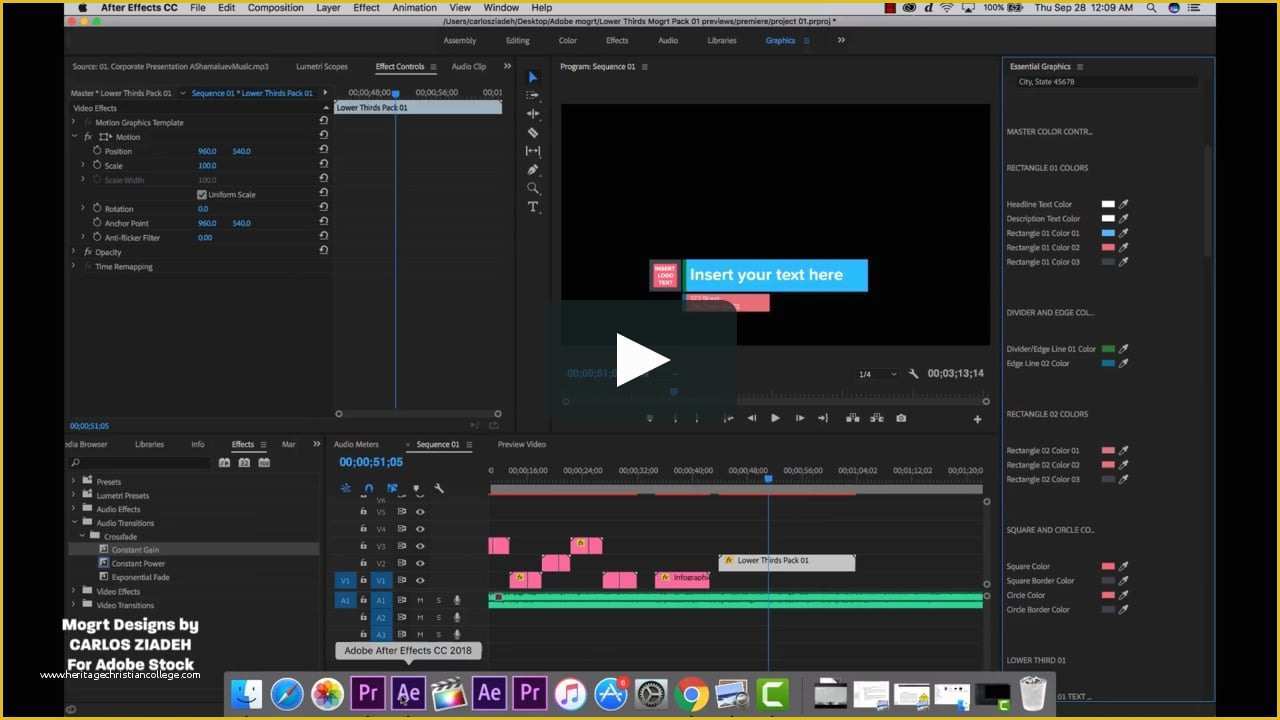
Task: Switch to the Editing workspace
Action: (x=518, y=41)
